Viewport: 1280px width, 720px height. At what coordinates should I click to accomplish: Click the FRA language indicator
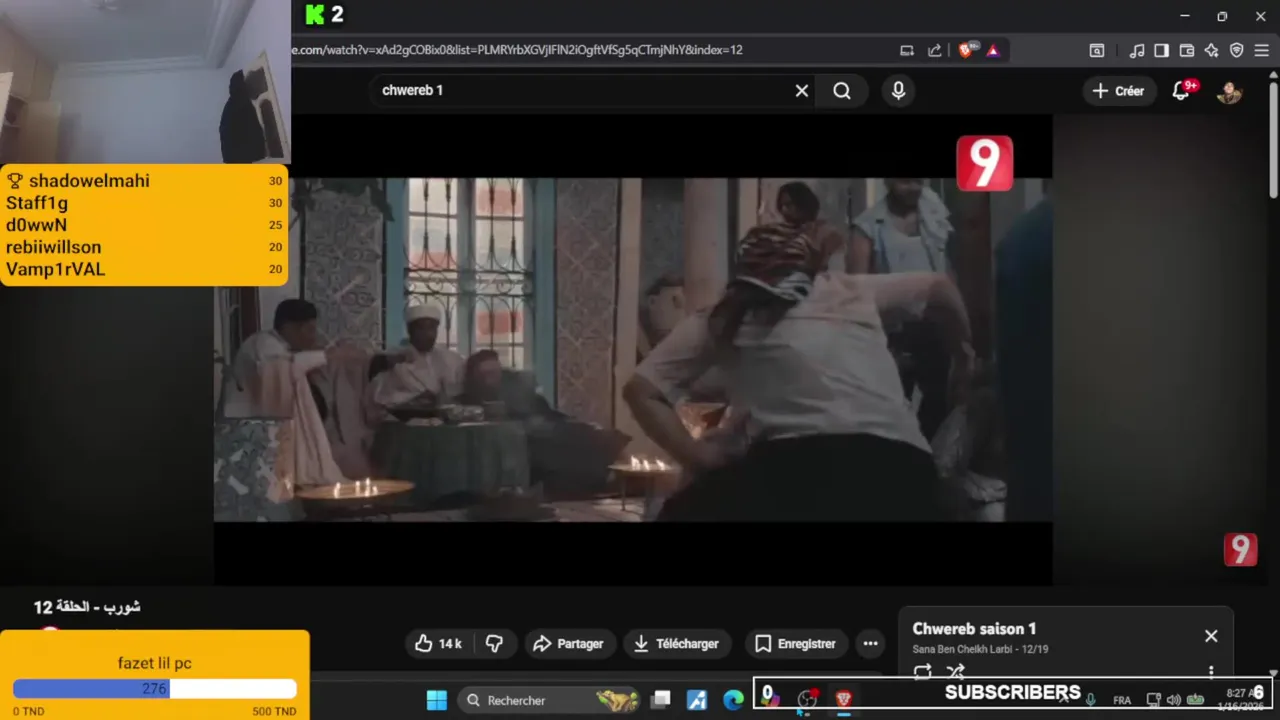1122,701
